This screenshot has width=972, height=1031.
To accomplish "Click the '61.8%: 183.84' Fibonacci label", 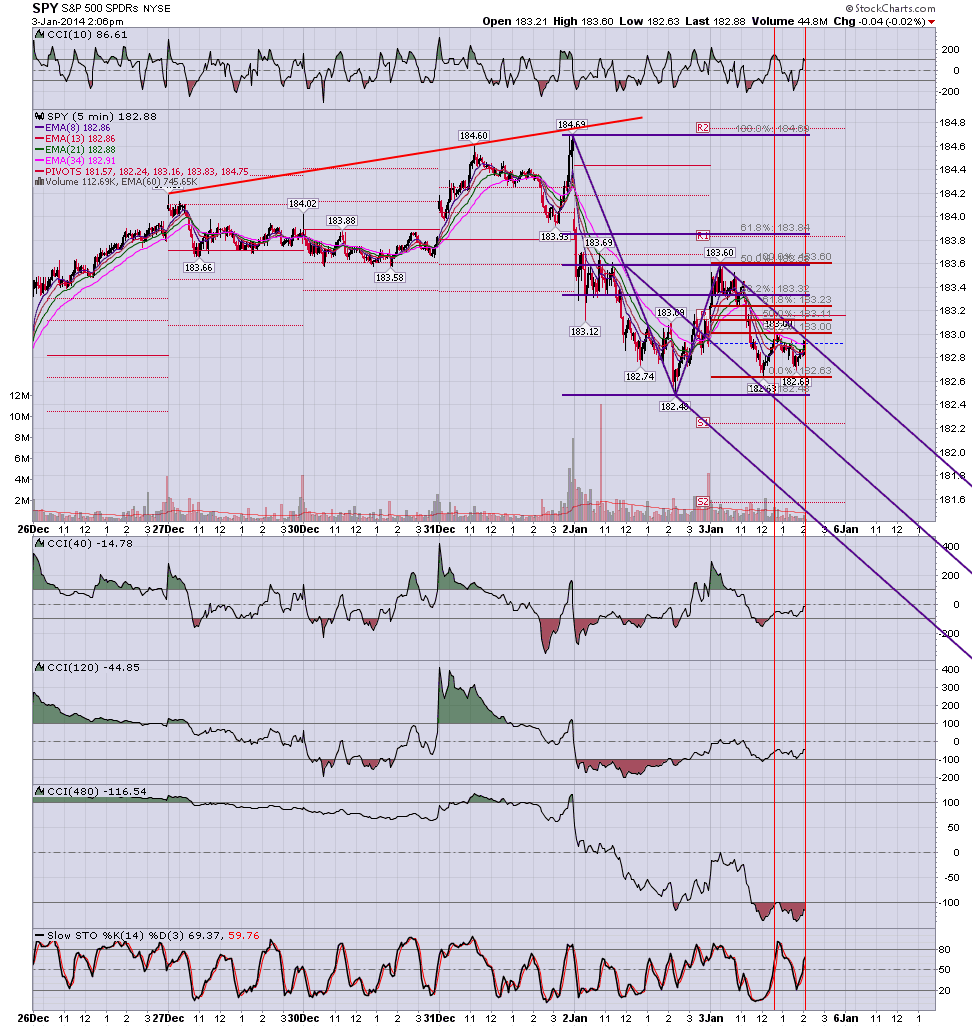I will tap(775, 228).
